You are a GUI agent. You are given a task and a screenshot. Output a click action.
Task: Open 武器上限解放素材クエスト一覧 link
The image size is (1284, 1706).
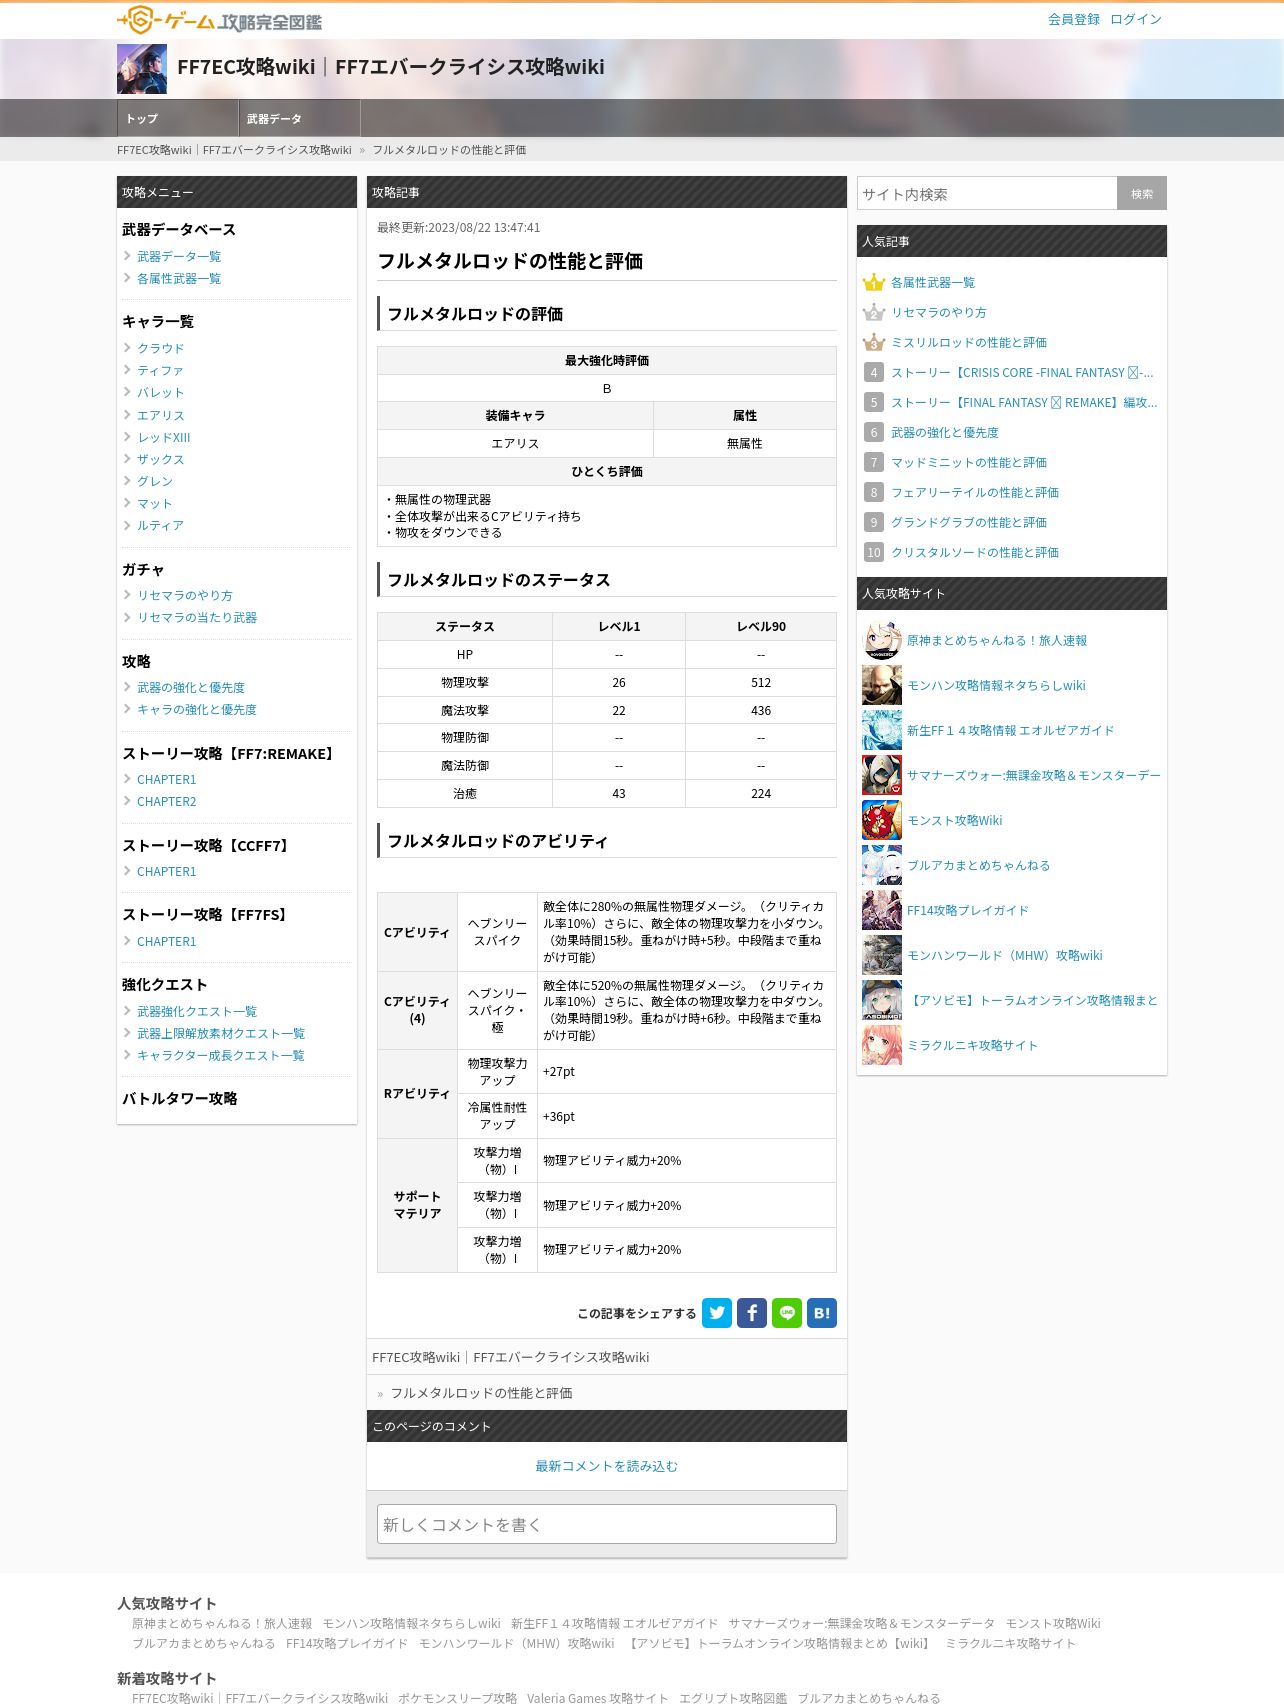tap(221, 1033)
